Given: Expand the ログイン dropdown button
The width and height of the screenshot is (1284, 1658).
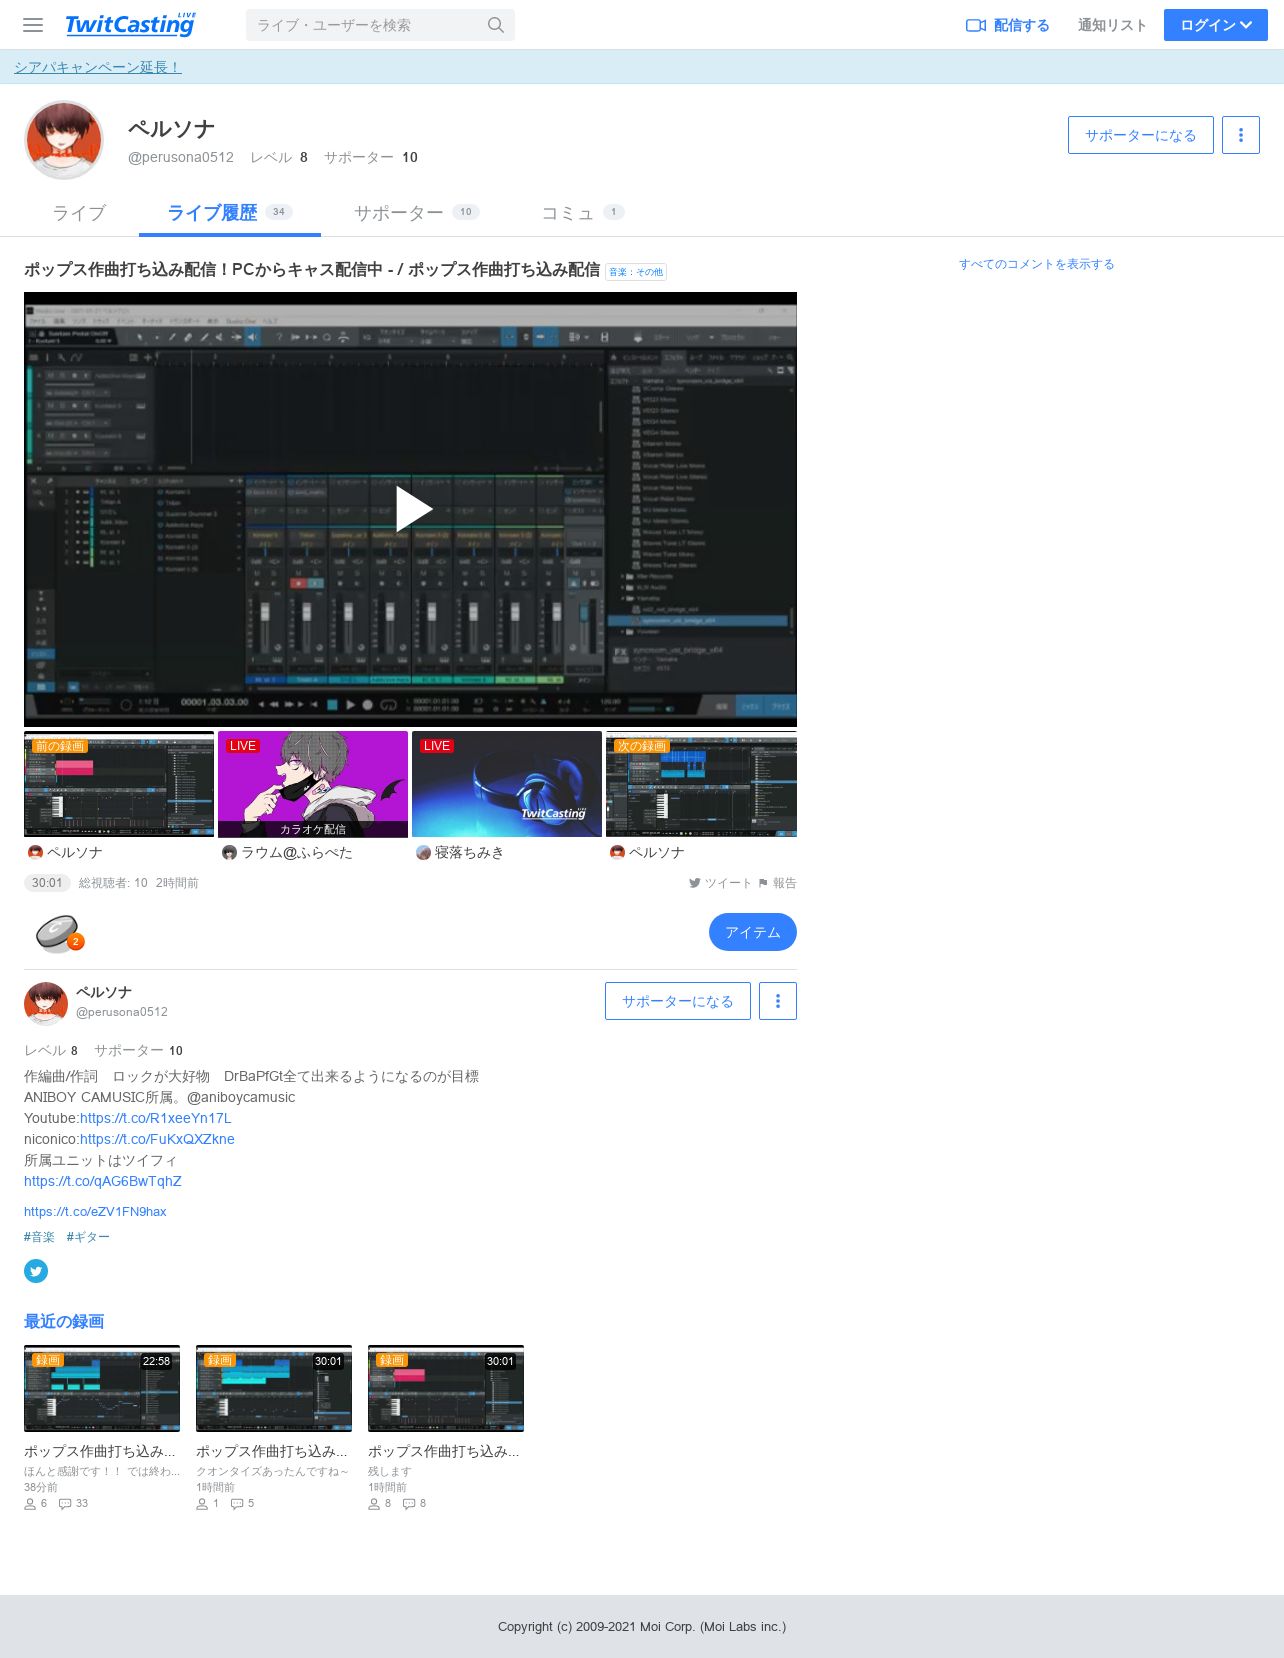Looking at the screenshot, I should (1216, 25).
